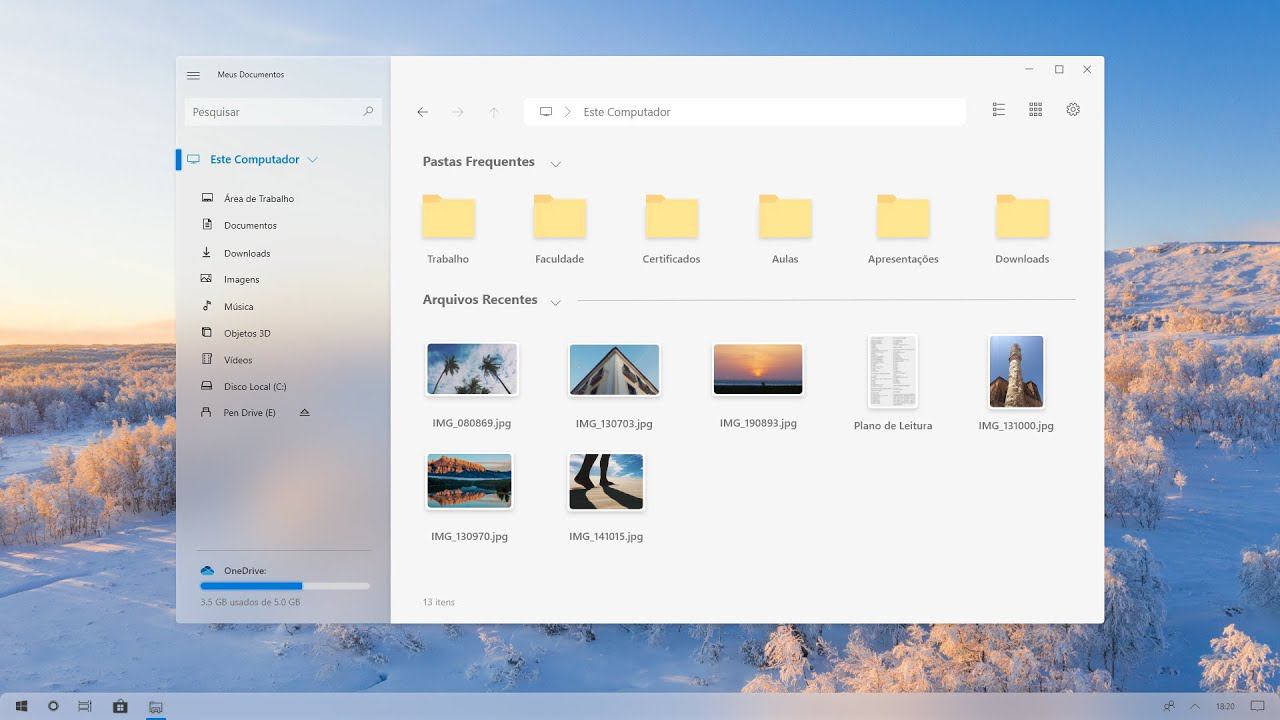
Task: Open the Certificados folder
Action: 671,218
